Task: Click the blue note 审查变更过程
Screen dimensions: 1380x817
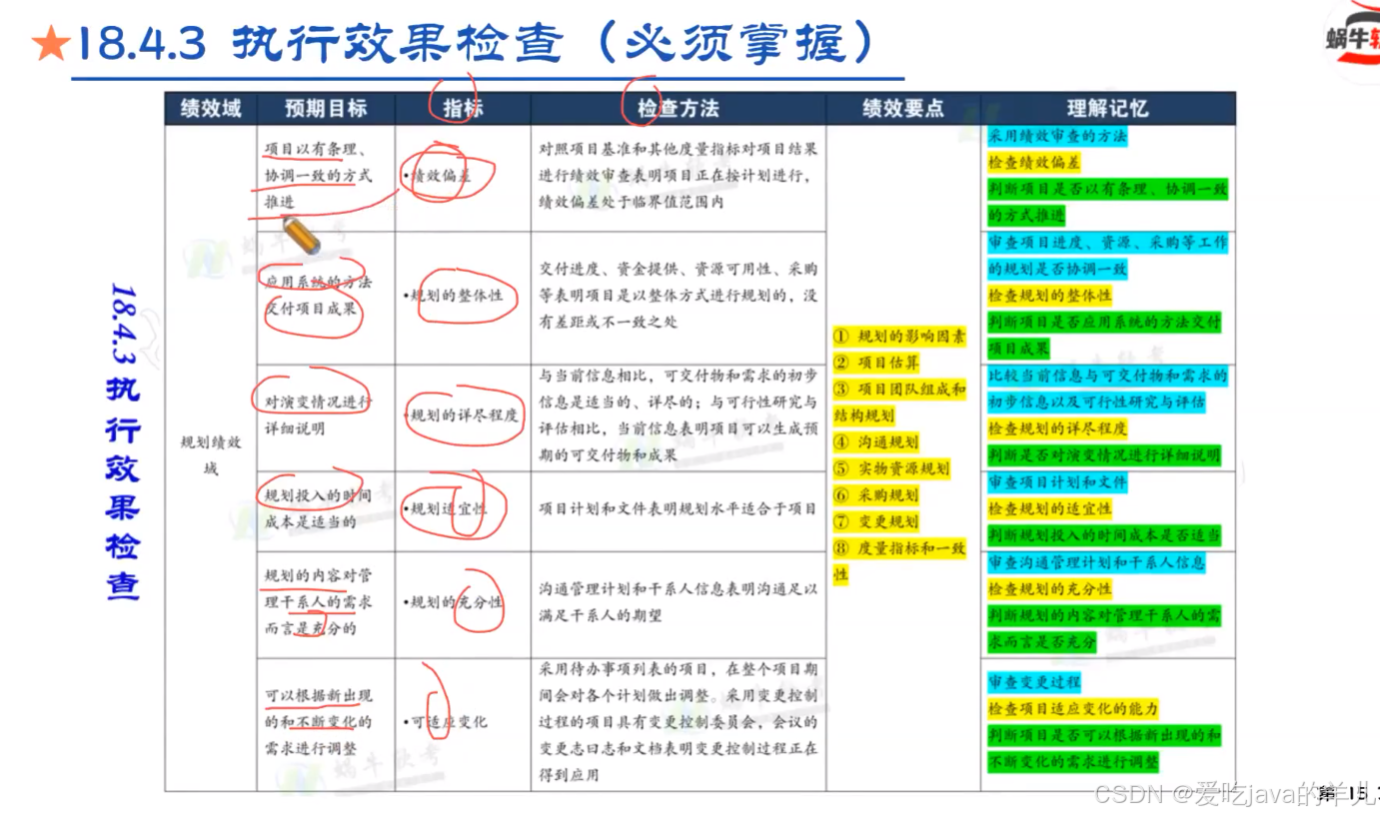Action: [1034, 682]
